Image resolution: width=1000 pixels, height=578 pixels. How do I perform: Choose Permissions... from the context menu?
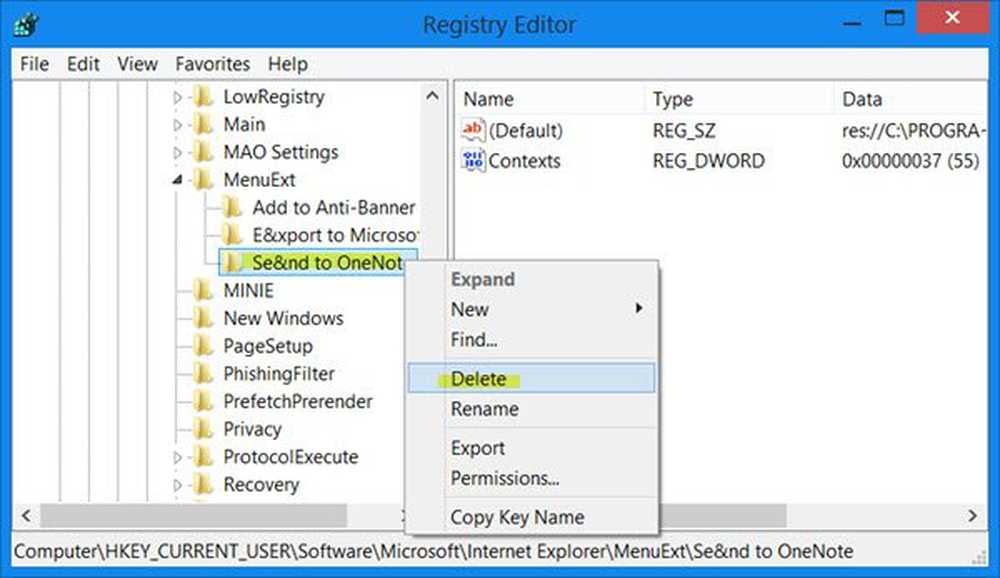click(531, 478)
